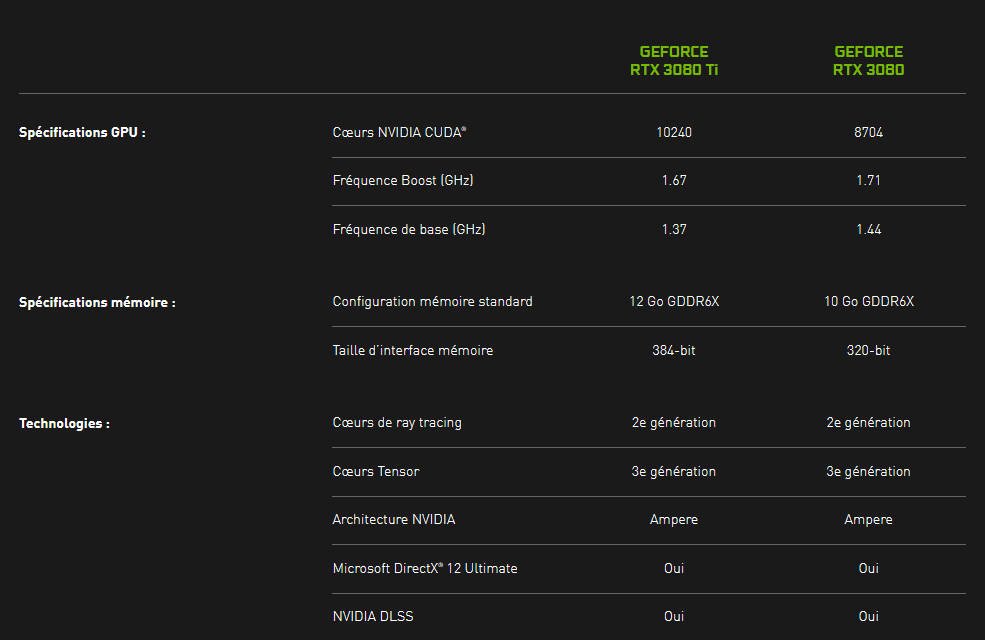
Task: Select the Spécifications GPU section heading
Action: [82, 132]
